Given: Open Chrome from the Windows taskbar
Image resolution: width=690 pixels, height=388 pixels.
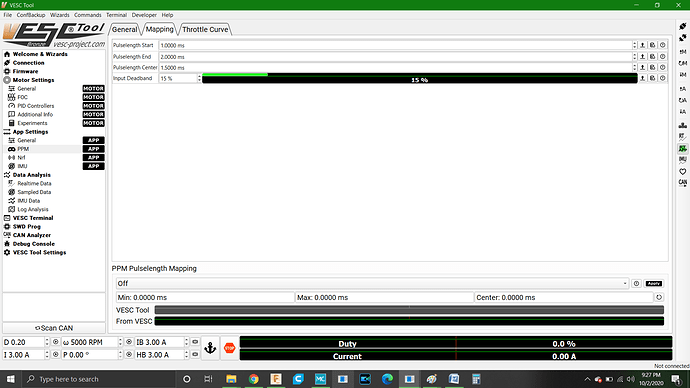Looking at the screenshot, I should pos(253,379).
